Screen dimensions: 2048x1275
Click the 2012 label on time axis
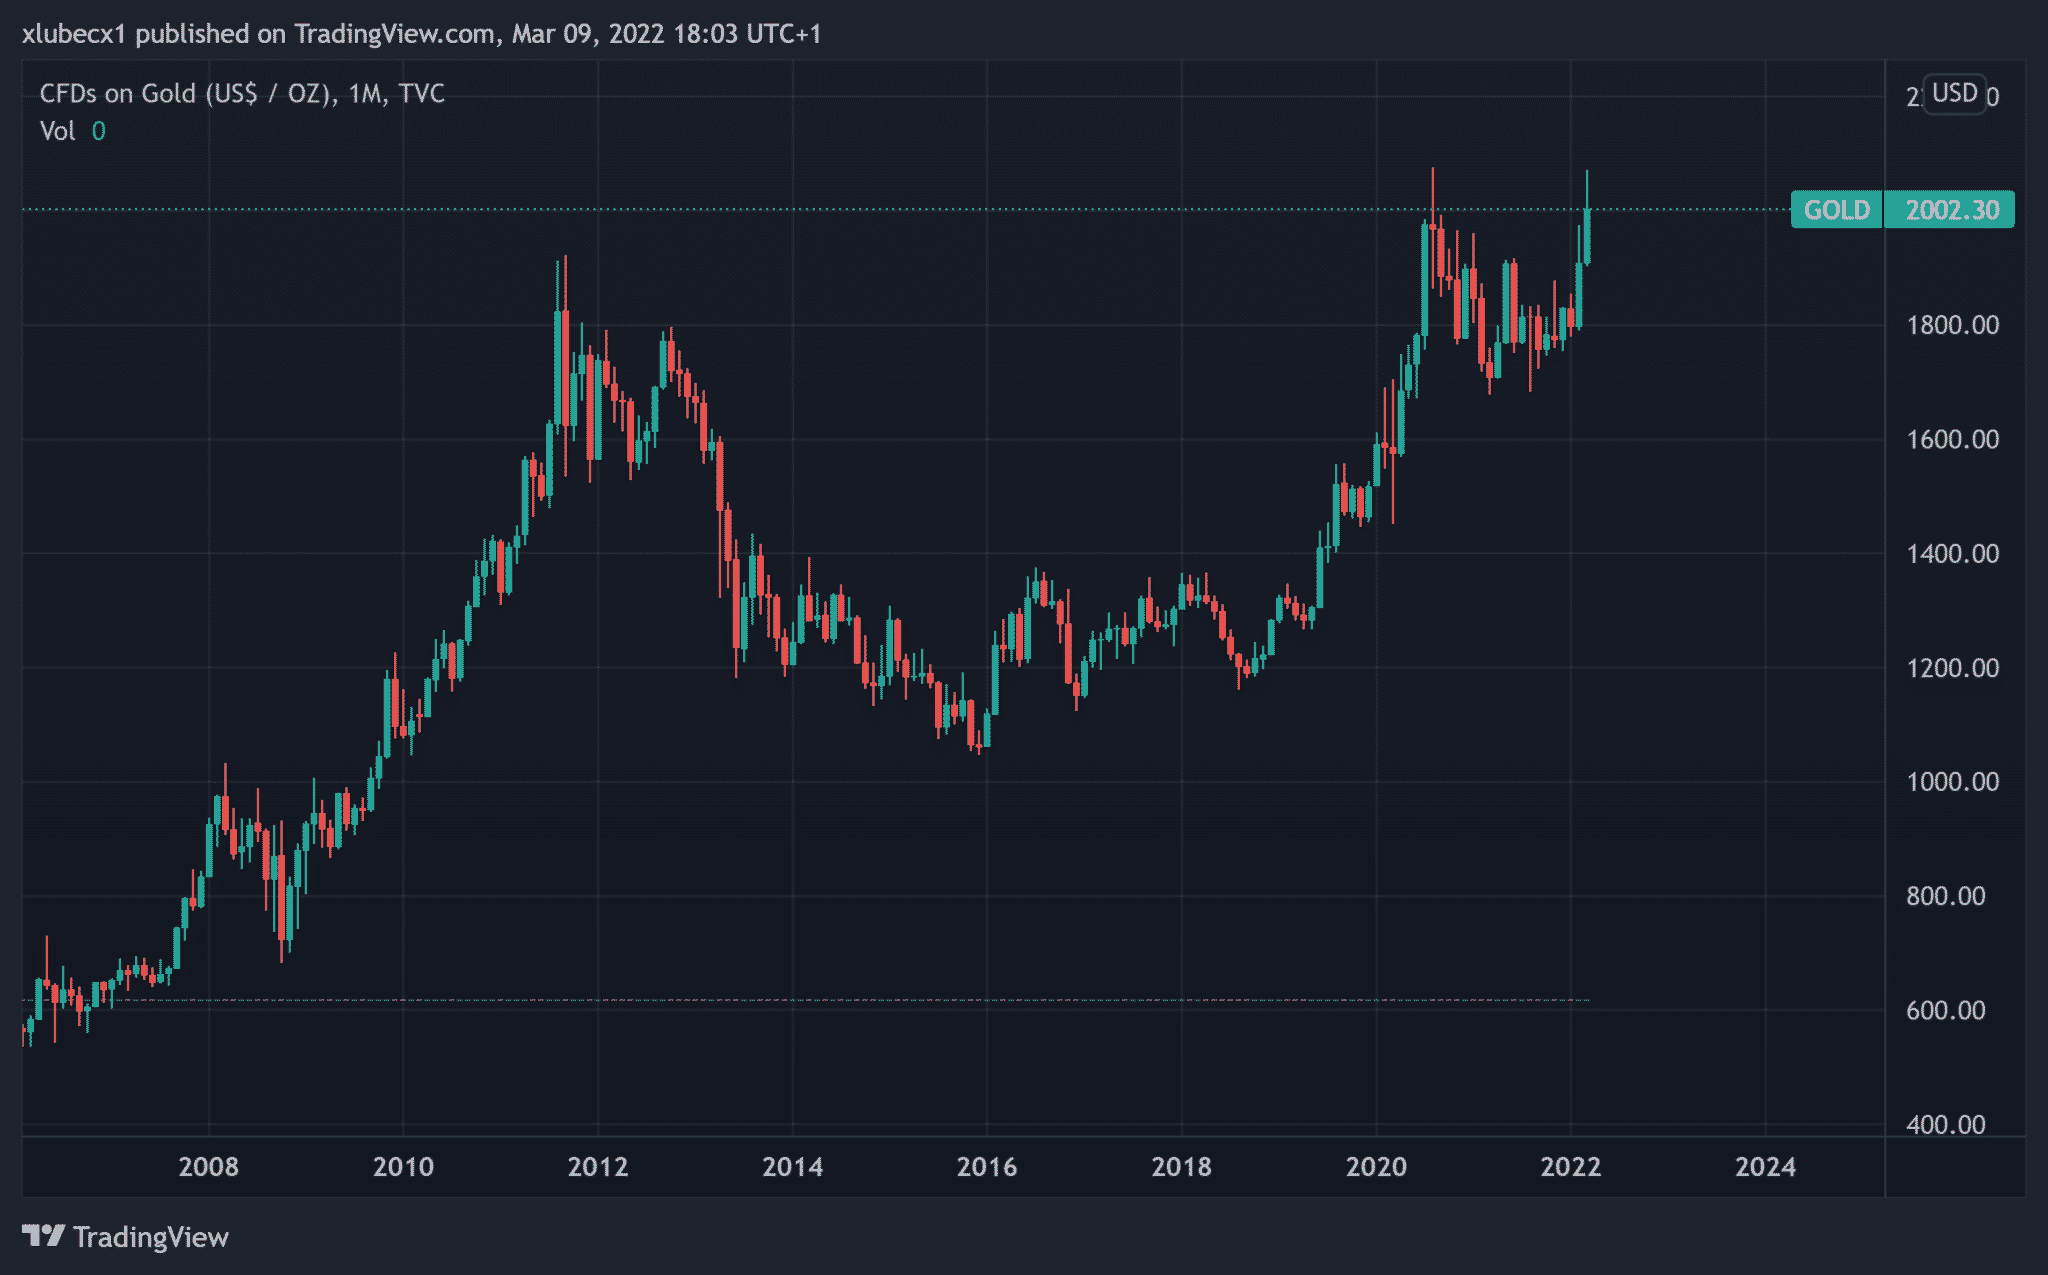(598, 1167)
